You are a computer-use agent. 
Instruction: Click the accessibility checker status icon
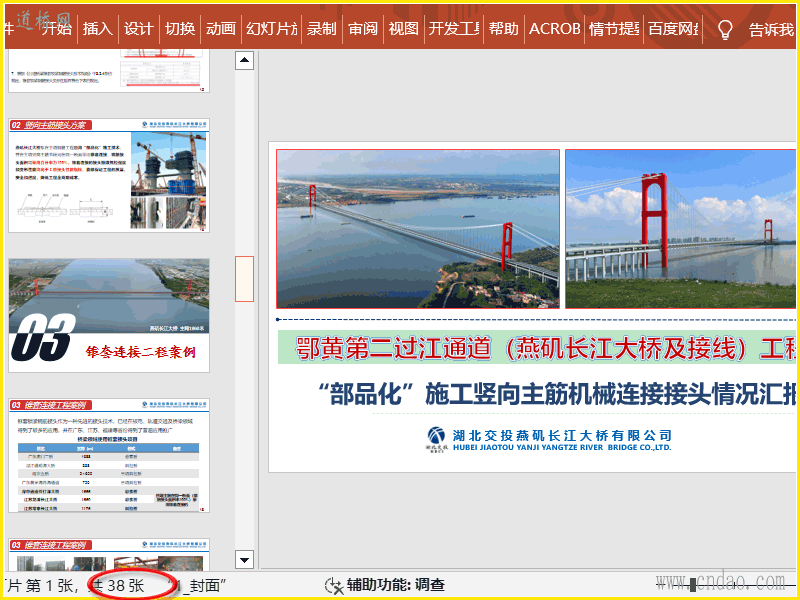click(334, 586)
